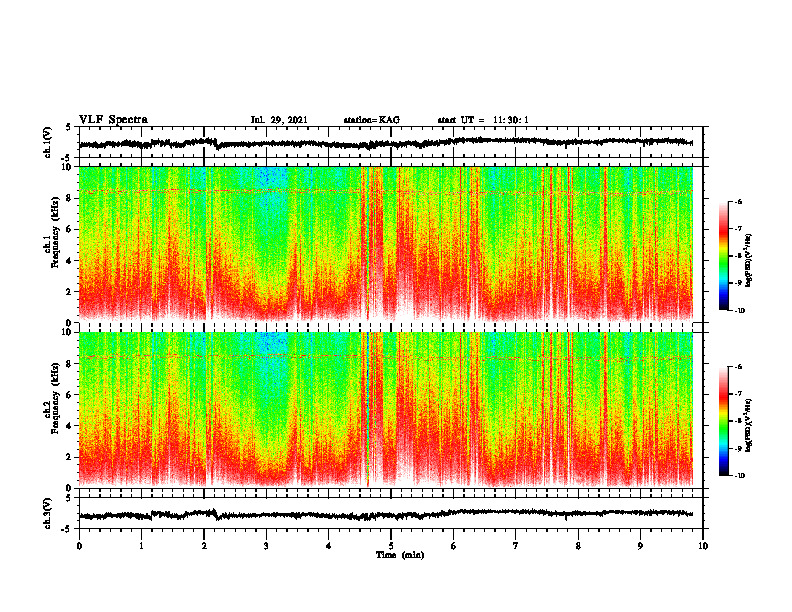Click the "-10" label on ch.2 color scale
Image resolution: width=792 pixels, height=612 pixels.
(740, 476)
